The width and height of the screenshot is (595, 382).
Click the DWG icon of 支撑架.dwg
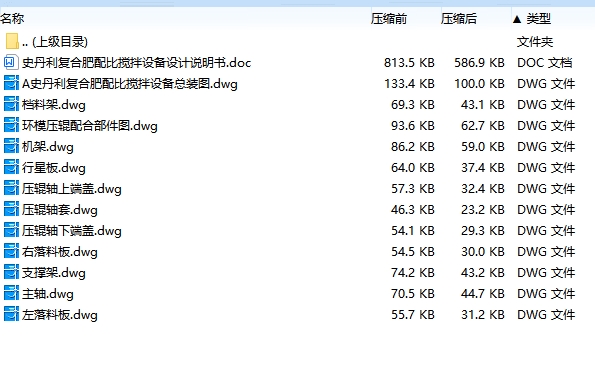tap(11, 272)
